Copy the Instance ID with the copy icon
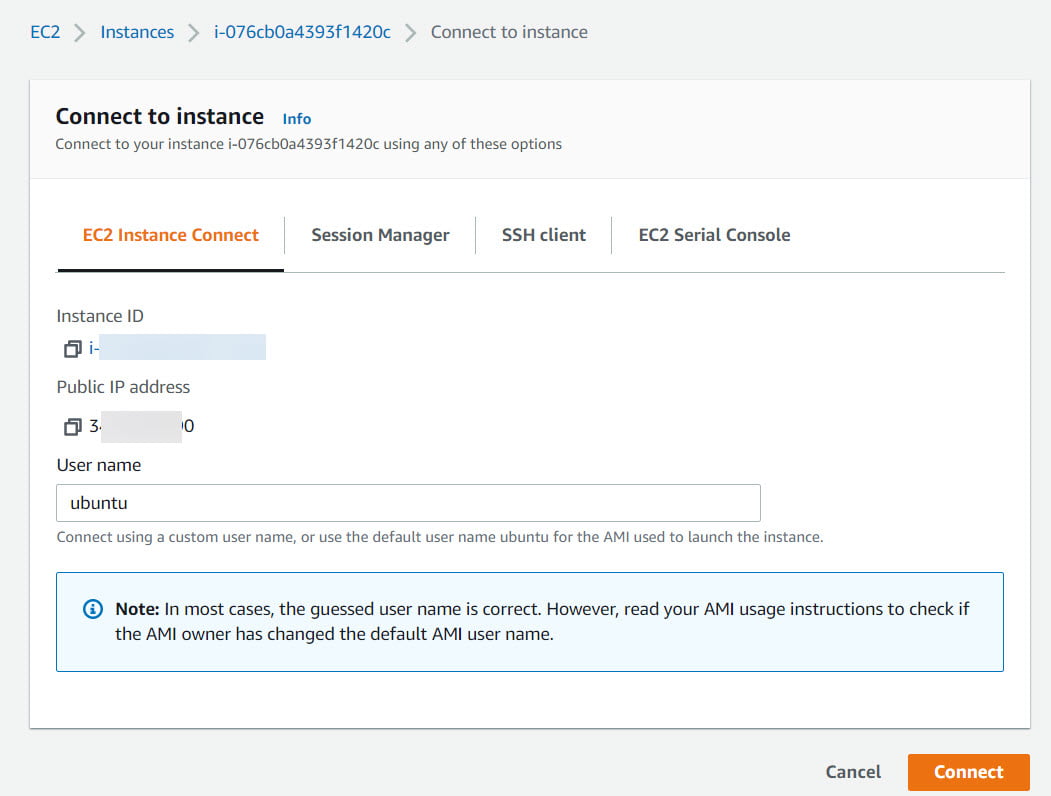The width and height of the screenshot is (1051, 796). pyautogui.click(x=72, y=348)
